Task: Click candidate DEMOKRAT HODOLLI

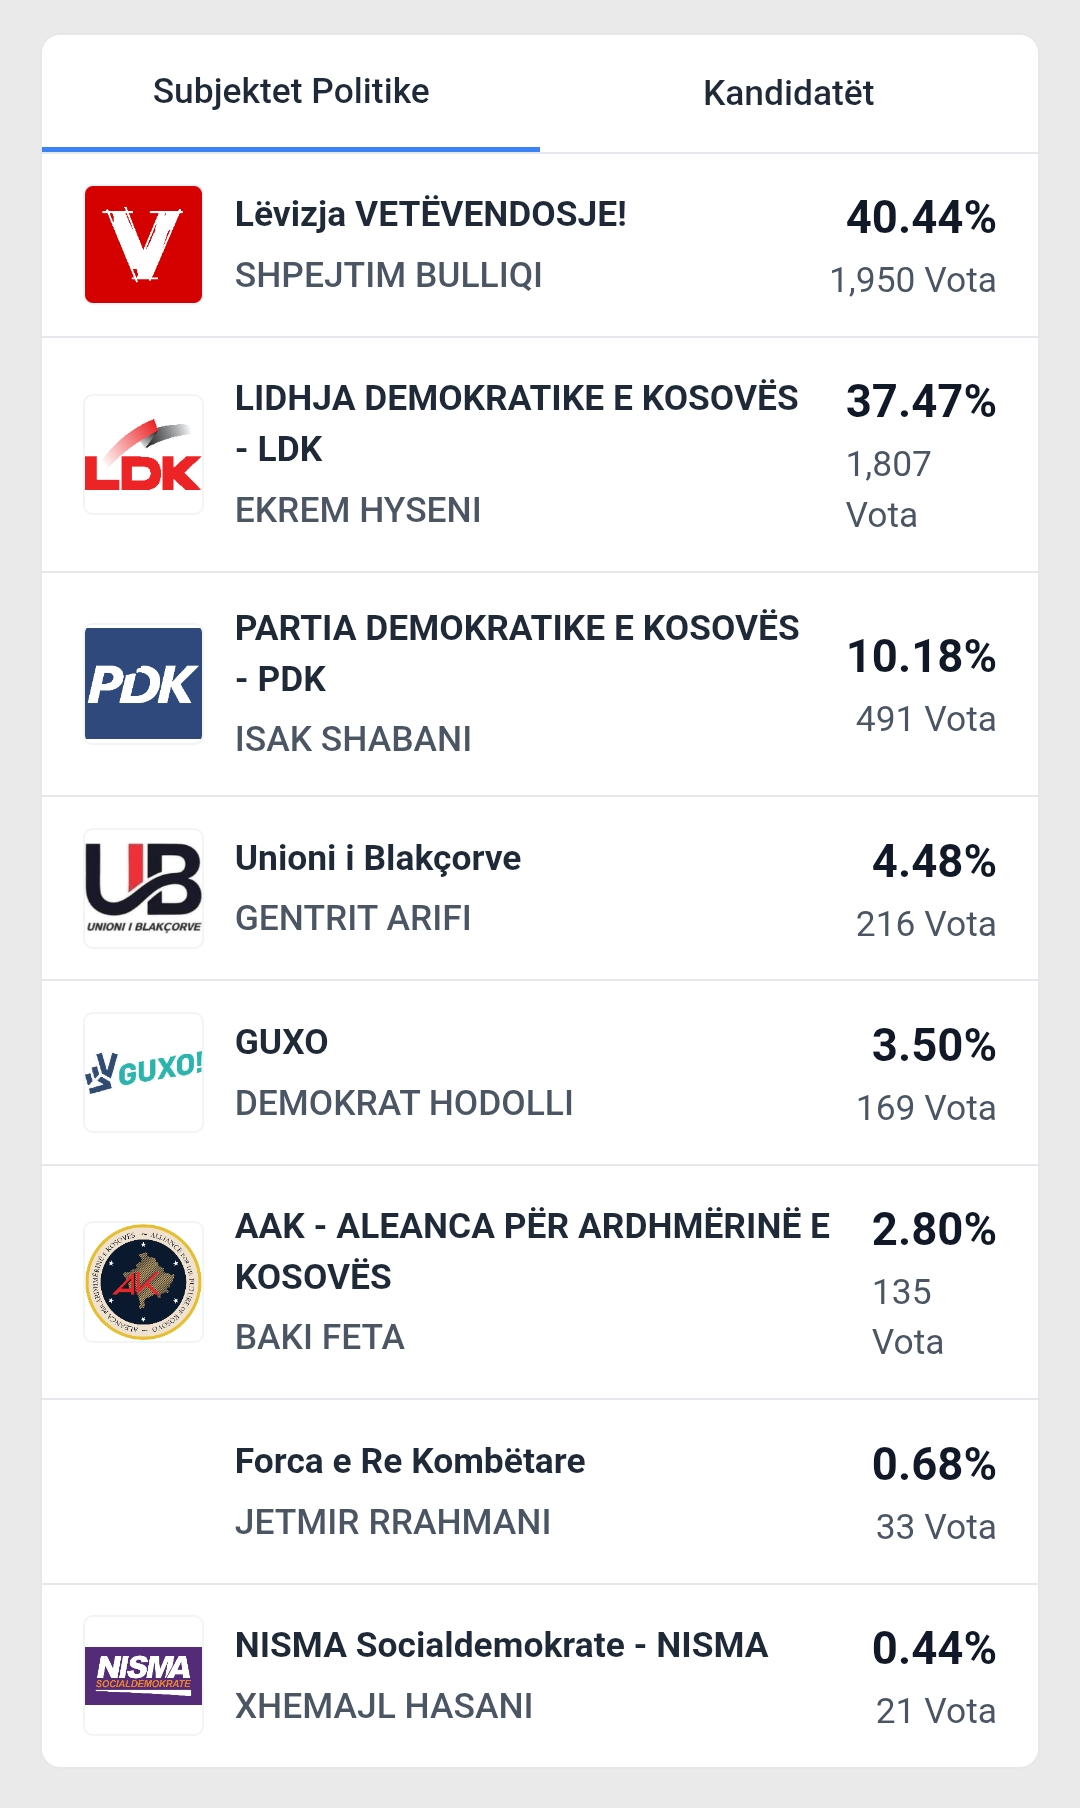Action: (404, 1103)
